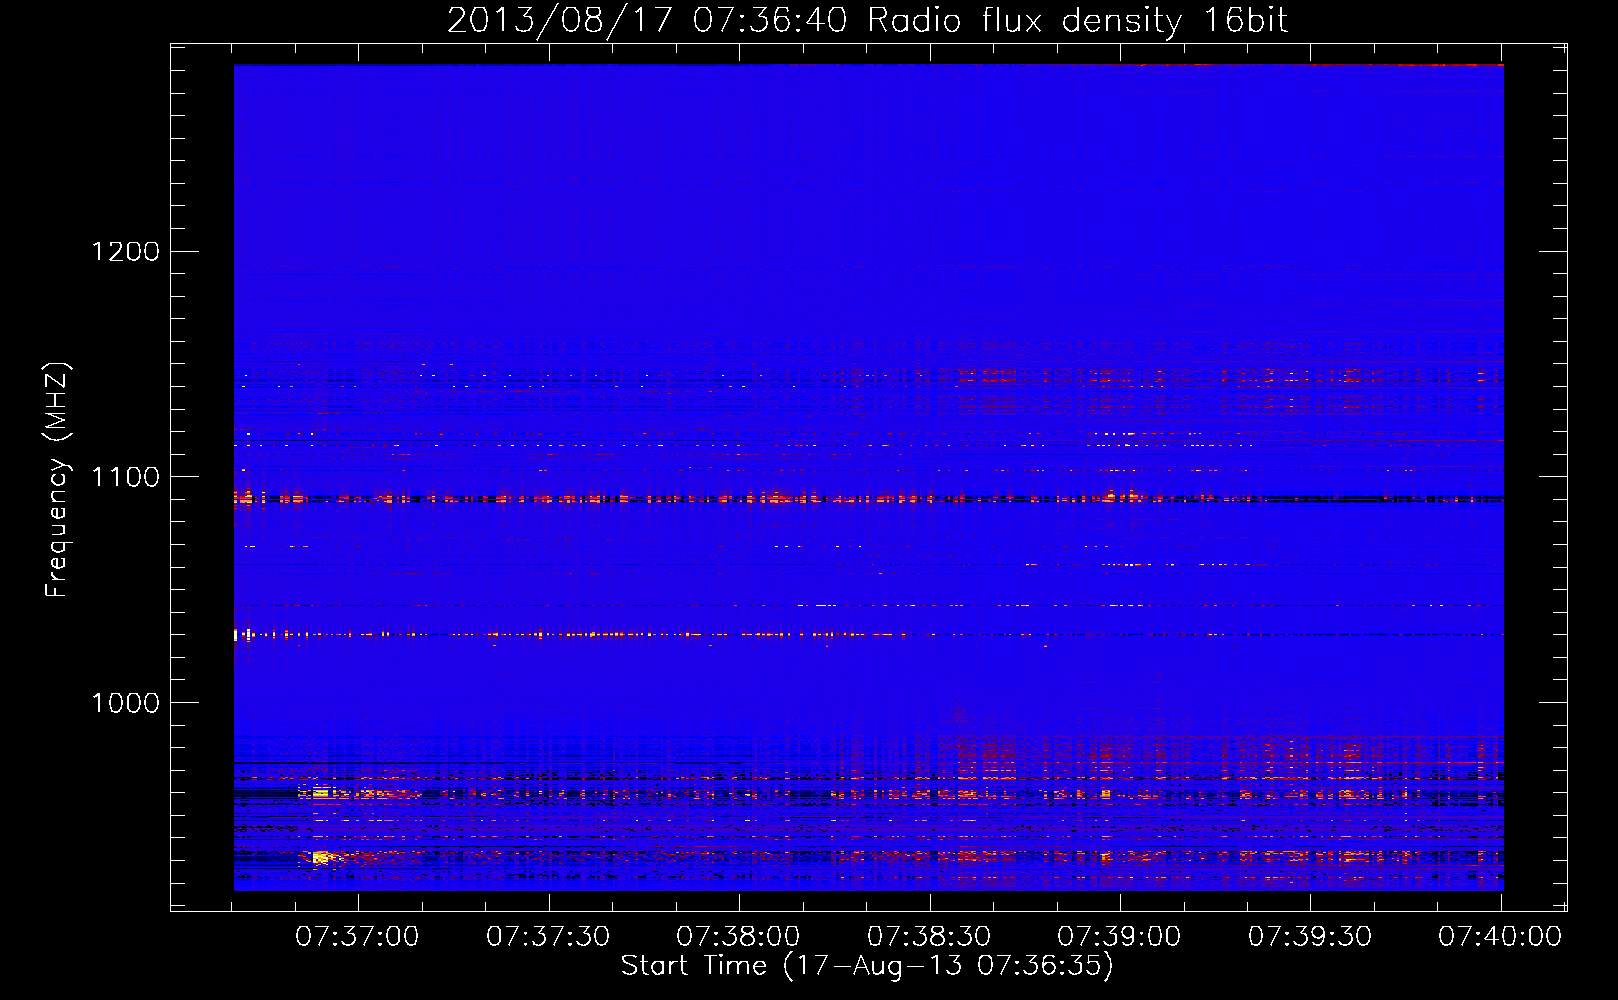The width and height of the screenshot is (1618, 1000).
Task: Click the 07:38:00 time tick label
Action: (x=738, y=937)
